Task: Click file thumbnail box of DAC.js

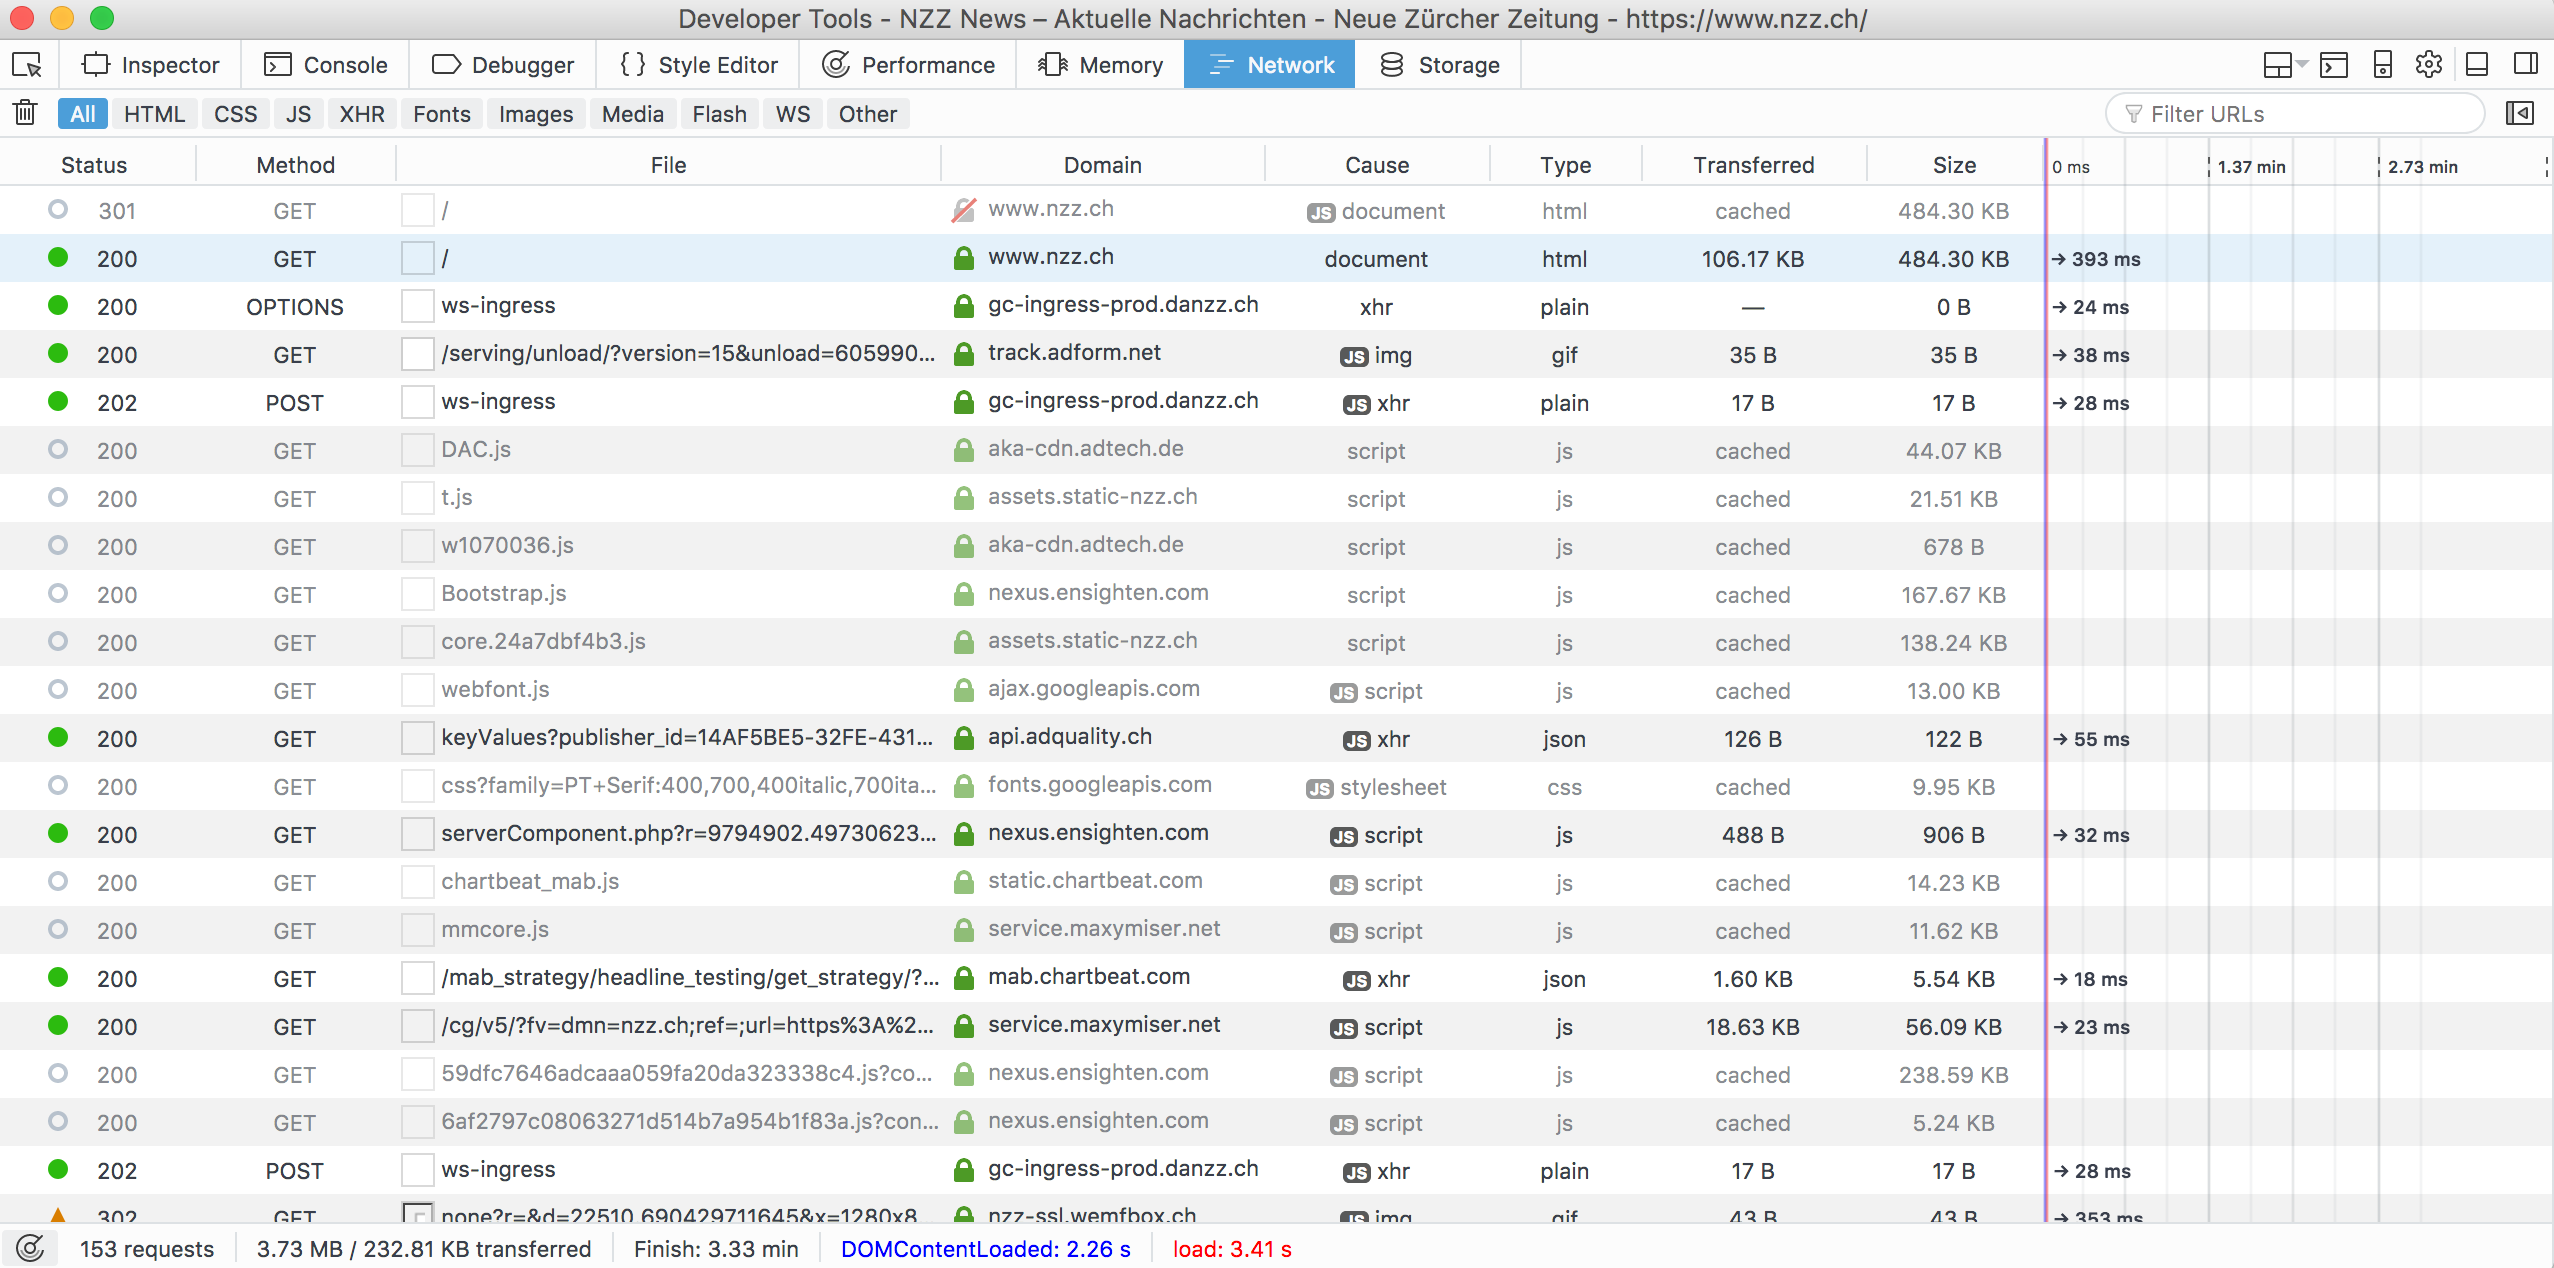Action: coord(417,450)
